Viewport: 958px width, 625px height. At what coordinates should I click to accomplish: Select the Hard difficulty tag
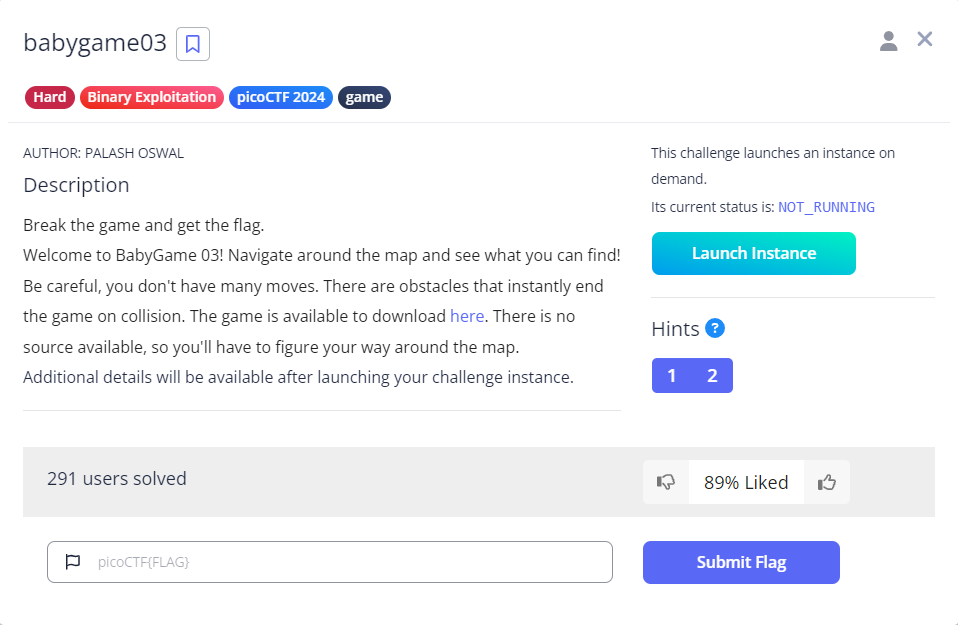click(x=49, y=97)
